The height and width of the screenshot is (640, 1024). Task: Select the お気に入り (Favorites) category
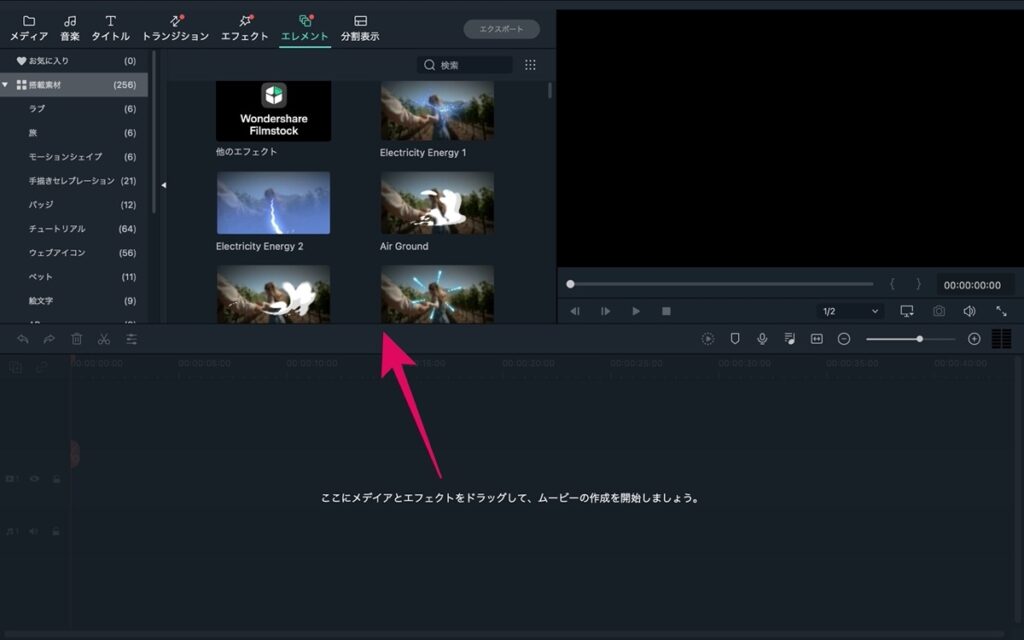tap(75, 61)
